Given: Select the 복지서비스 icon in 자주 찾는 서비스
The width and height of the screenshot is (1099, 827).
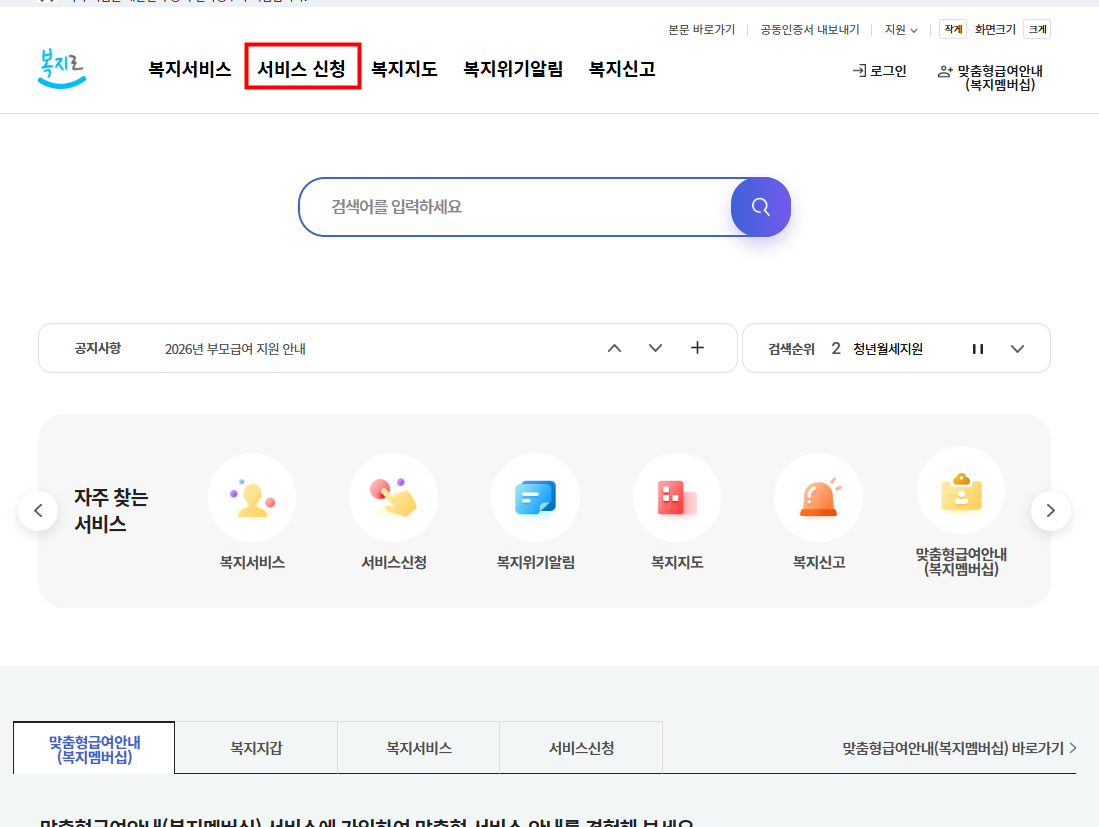Looking at the screenshot, I should pos(251,496).
